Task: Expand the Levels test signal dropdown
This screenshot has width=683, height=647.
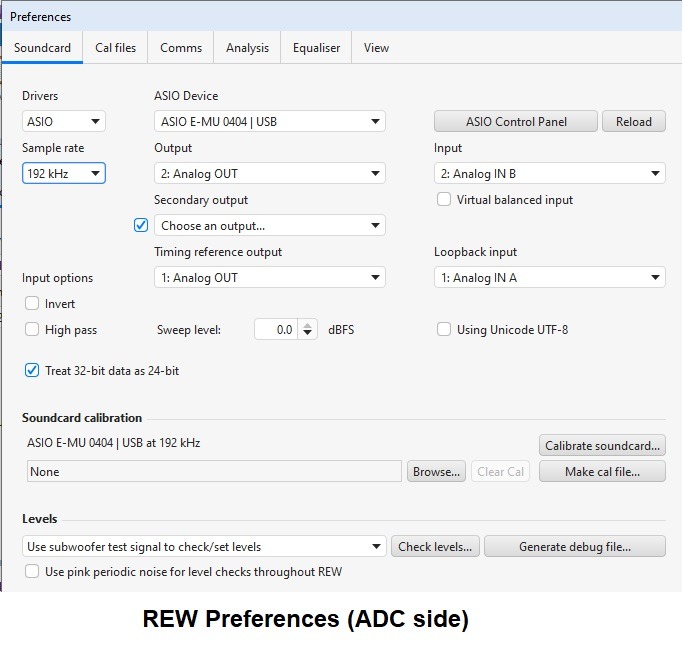Action: pyautogui.click(x=204, y=546)
